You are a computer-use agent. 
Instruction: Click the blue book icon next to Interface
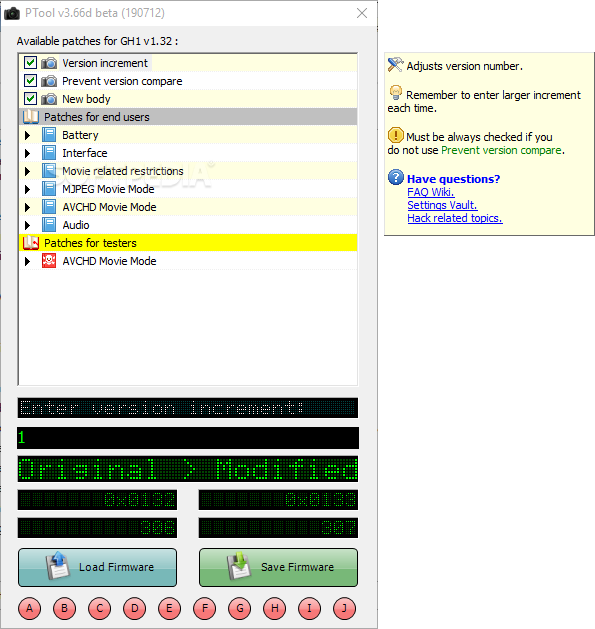point(49,153)
